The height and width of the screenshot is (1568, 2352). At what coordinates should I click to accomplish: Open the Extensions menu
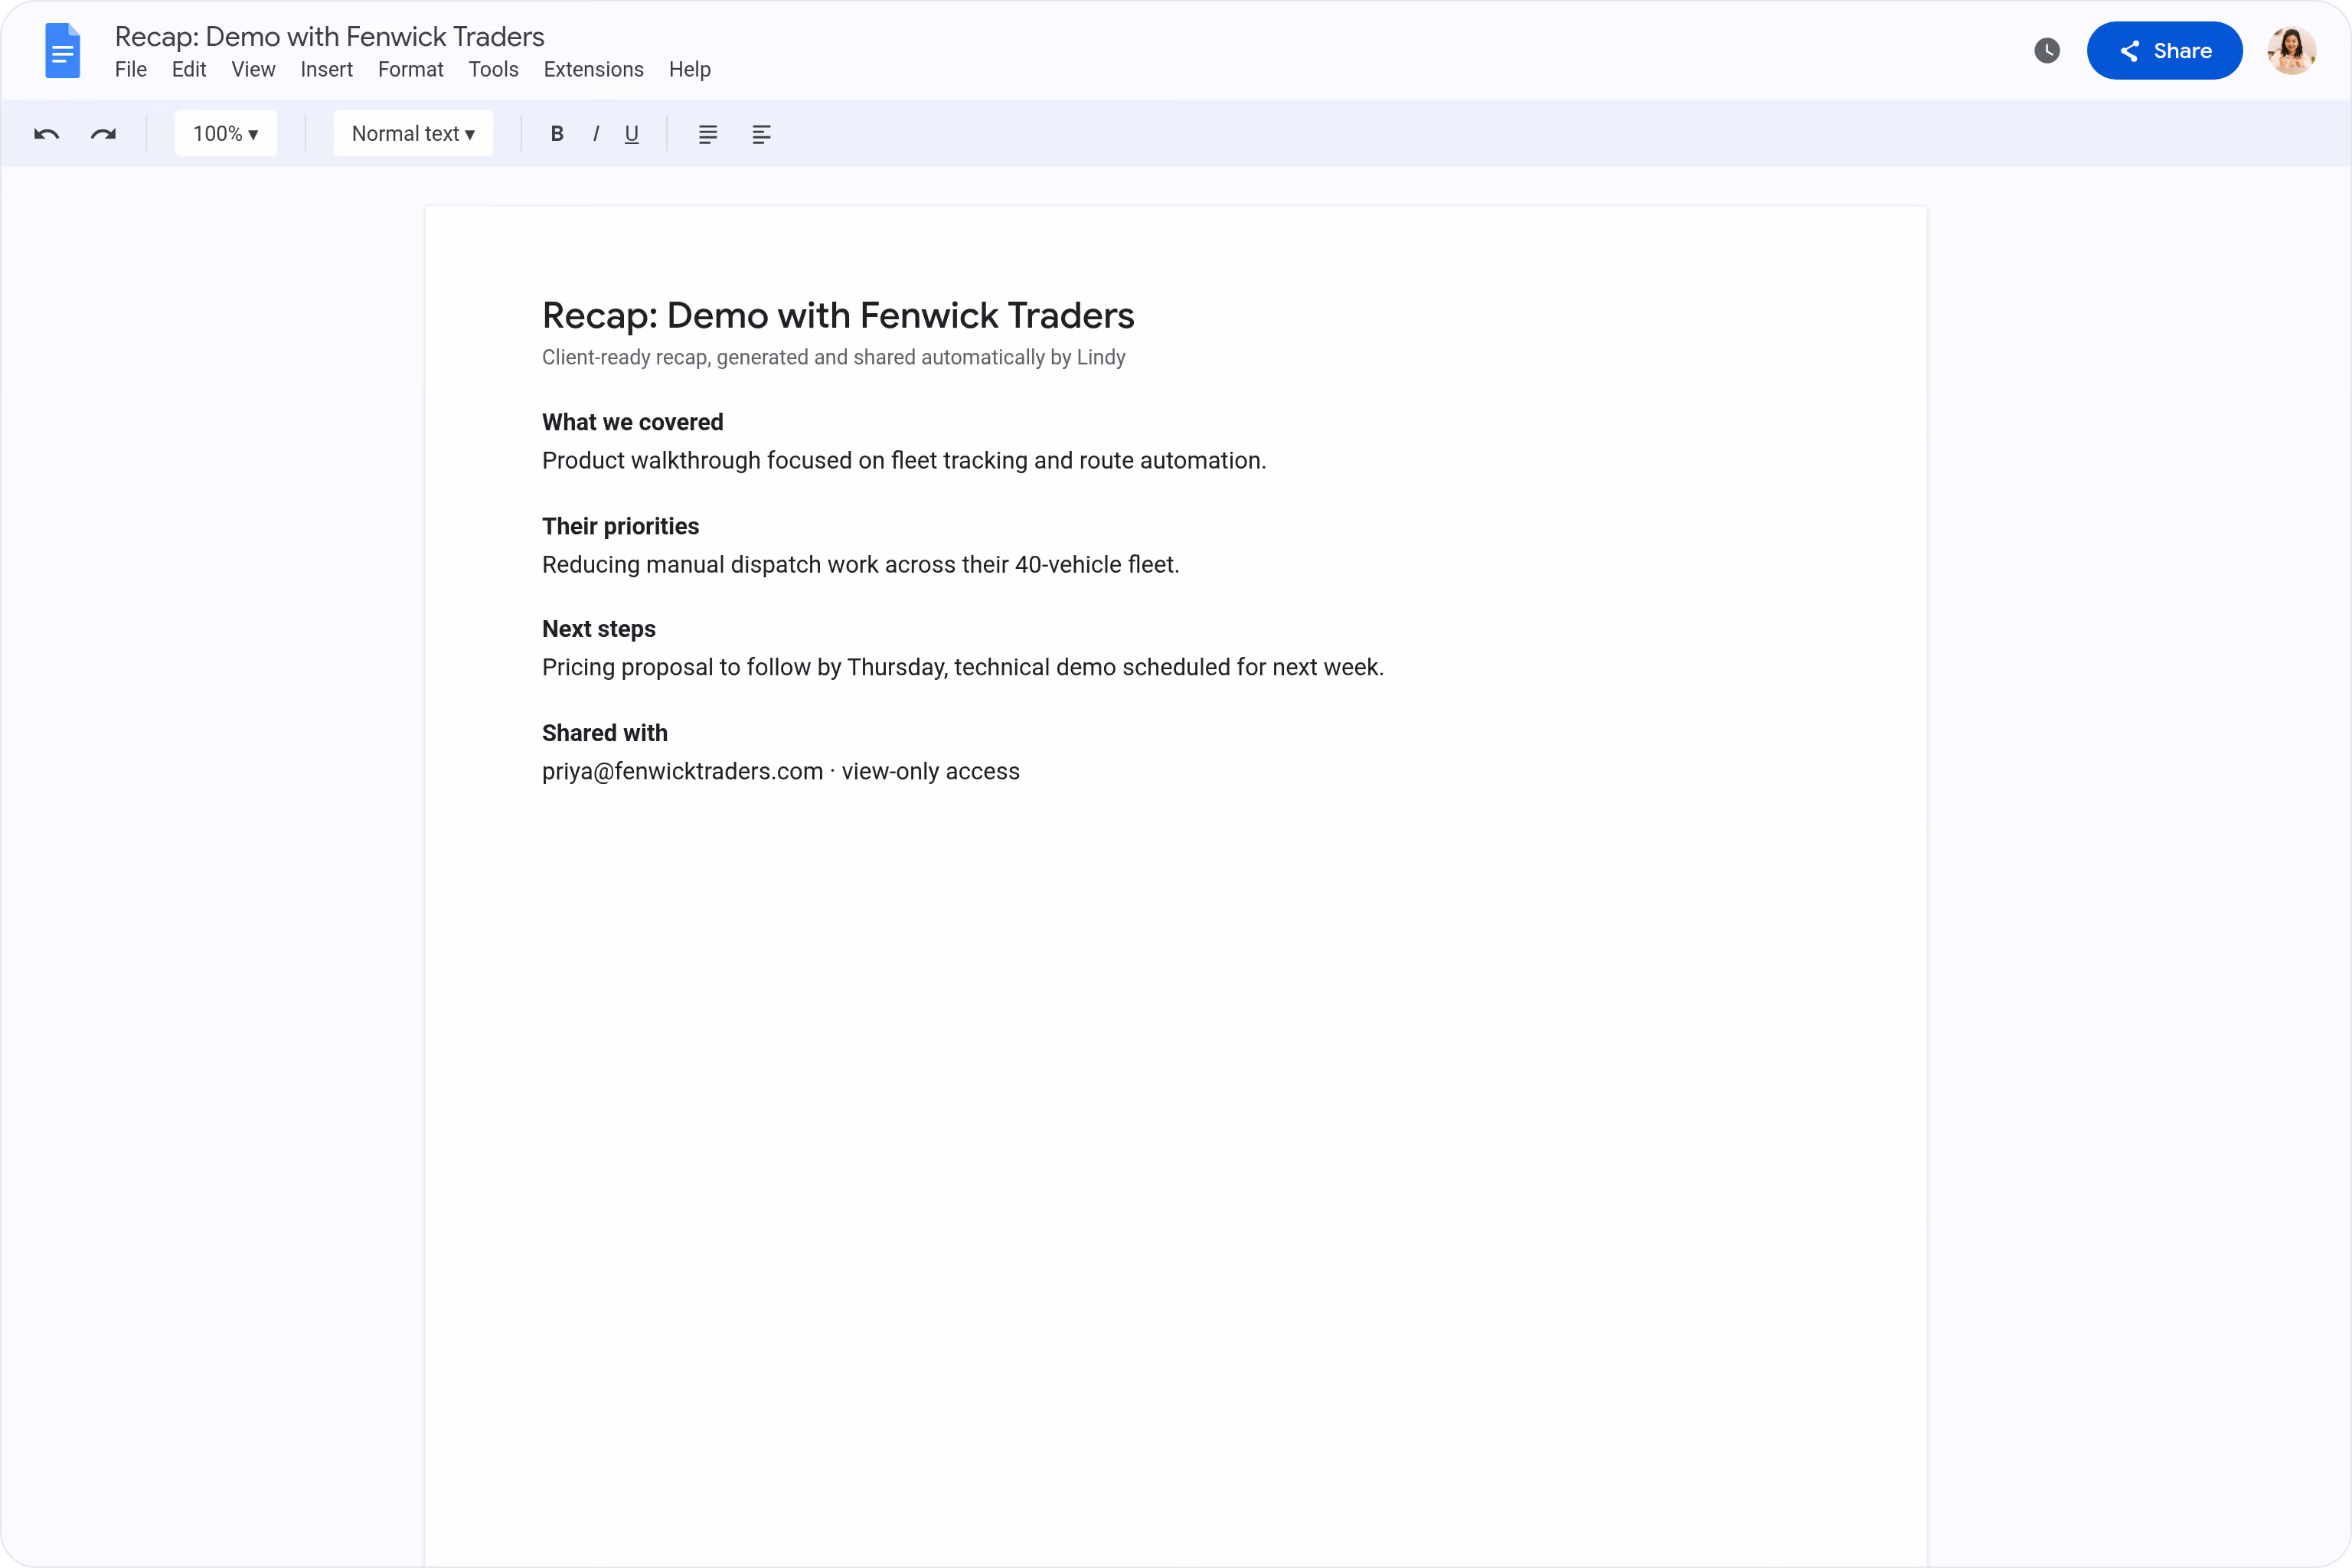(x=594, y=70)
